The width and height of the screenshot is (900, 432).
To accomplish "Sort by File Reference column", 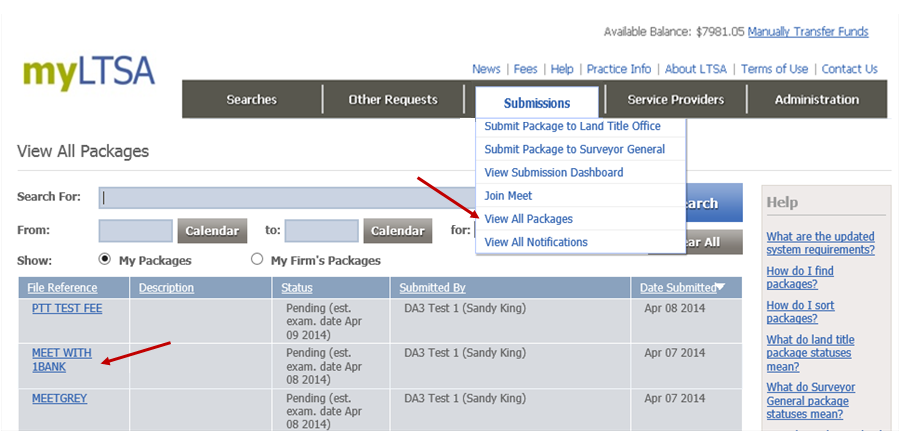I will [x=62, y=288].
